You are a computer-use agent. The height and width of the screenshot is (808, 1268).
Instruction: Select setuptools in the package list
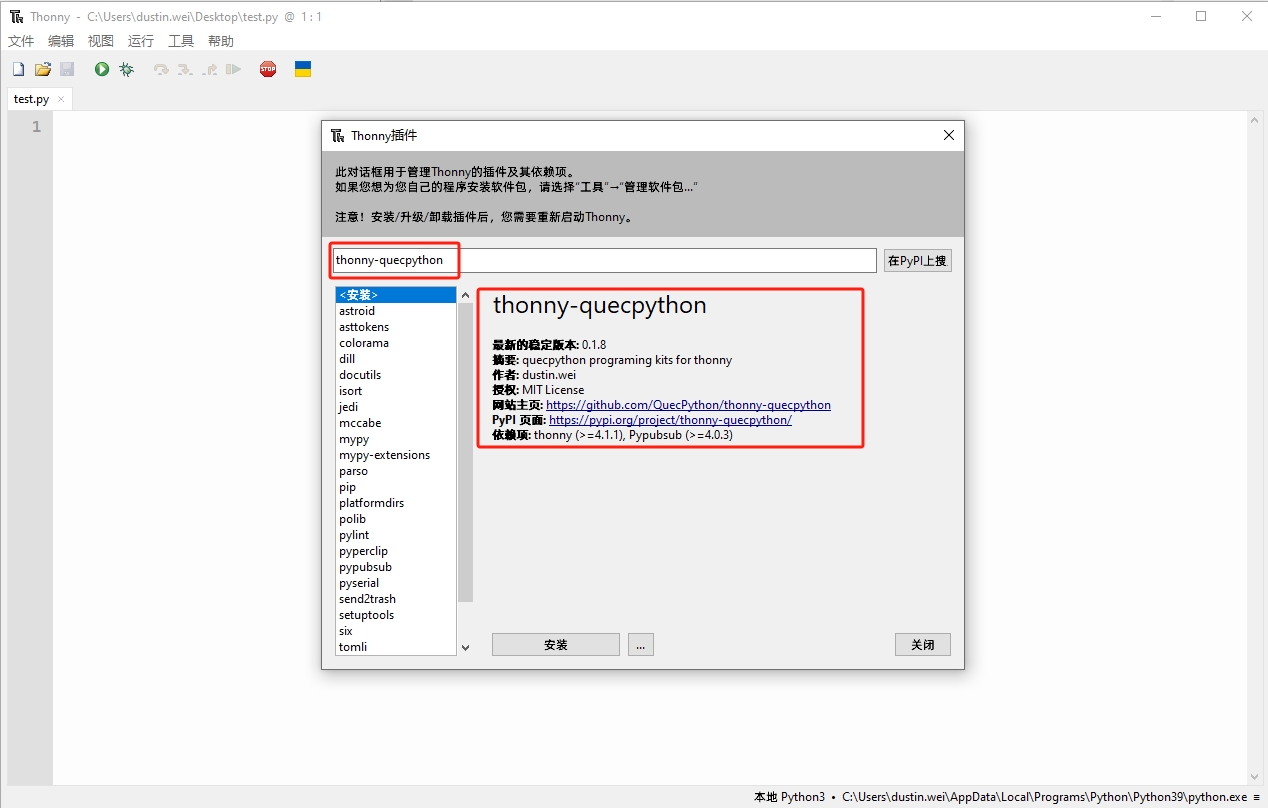396,615
